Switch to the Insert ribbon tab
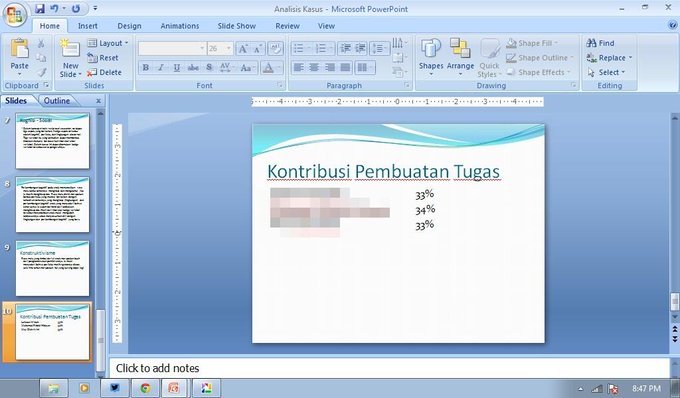The width and height of the screenshot is (680, 398). (88, 26)
